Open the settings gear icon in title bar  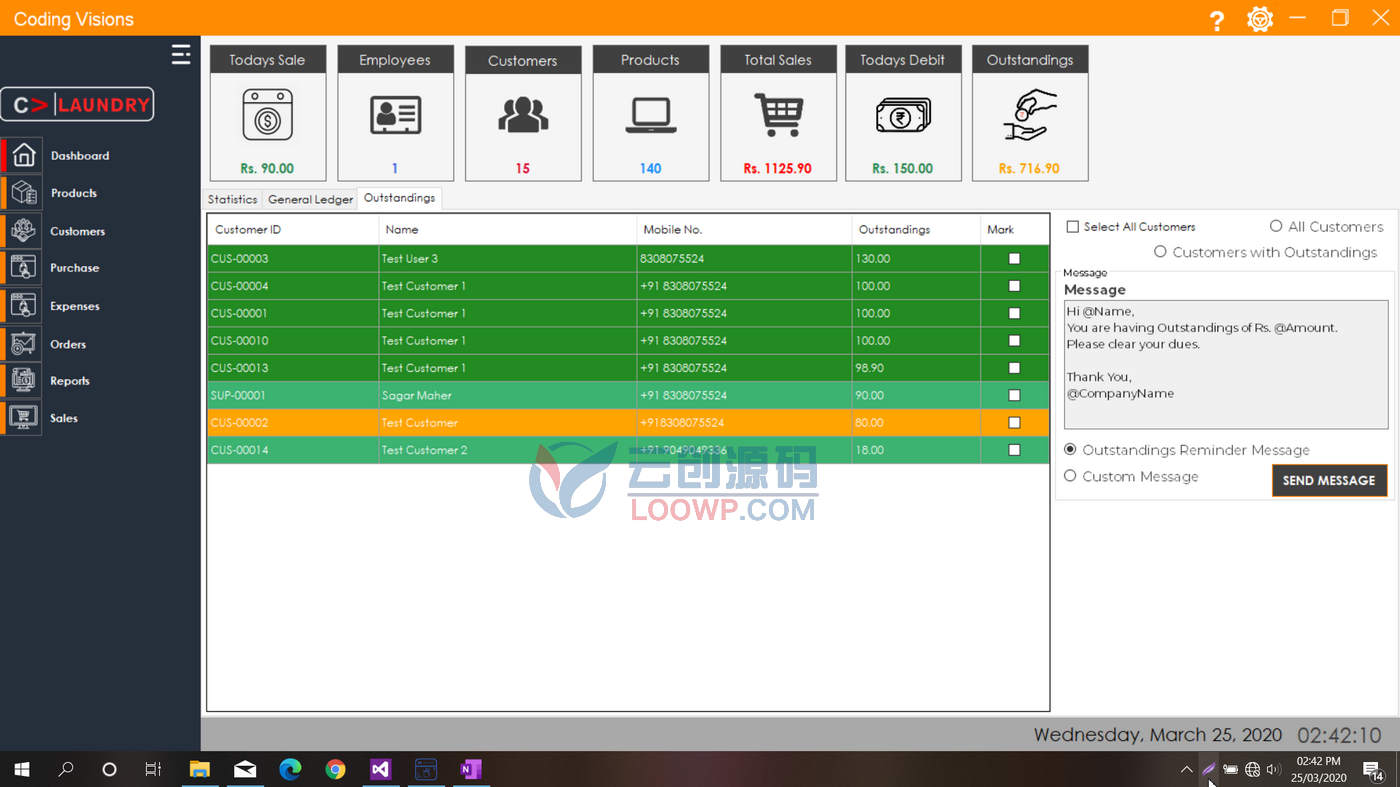1260,19
